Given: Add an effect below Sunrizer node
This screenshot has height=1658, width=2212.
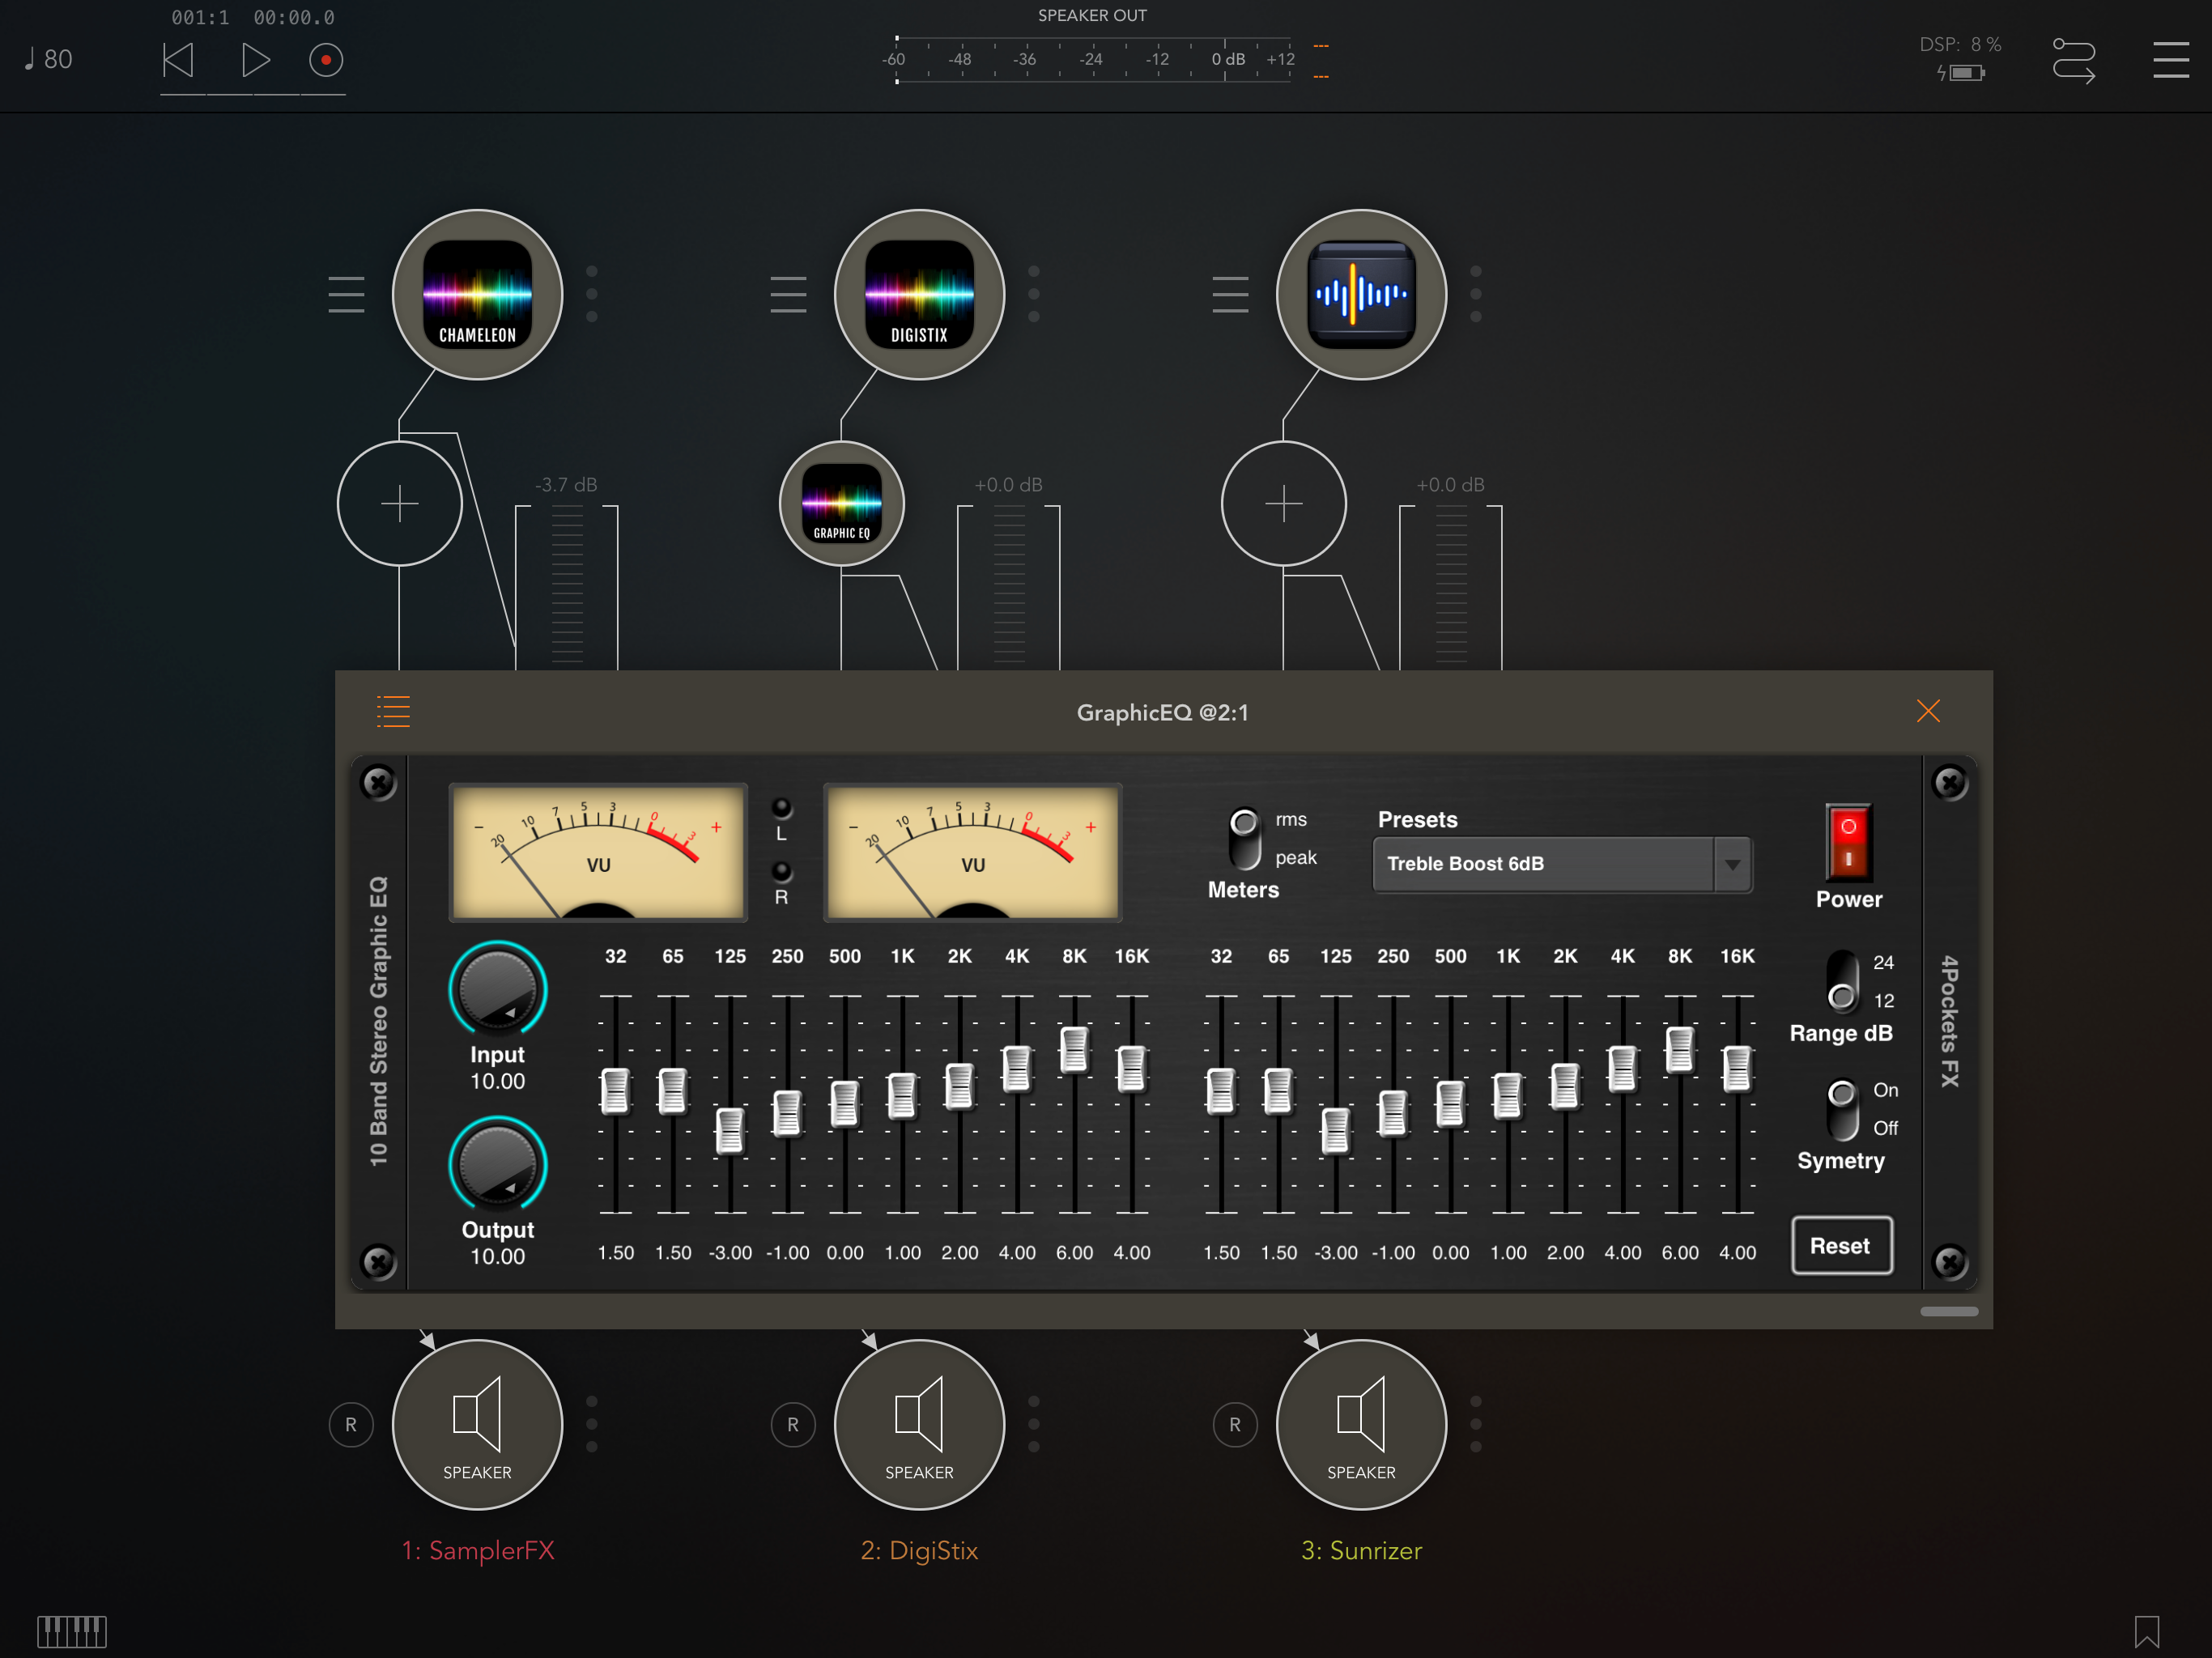Looking at the screenshot, I should [1283, 503].
